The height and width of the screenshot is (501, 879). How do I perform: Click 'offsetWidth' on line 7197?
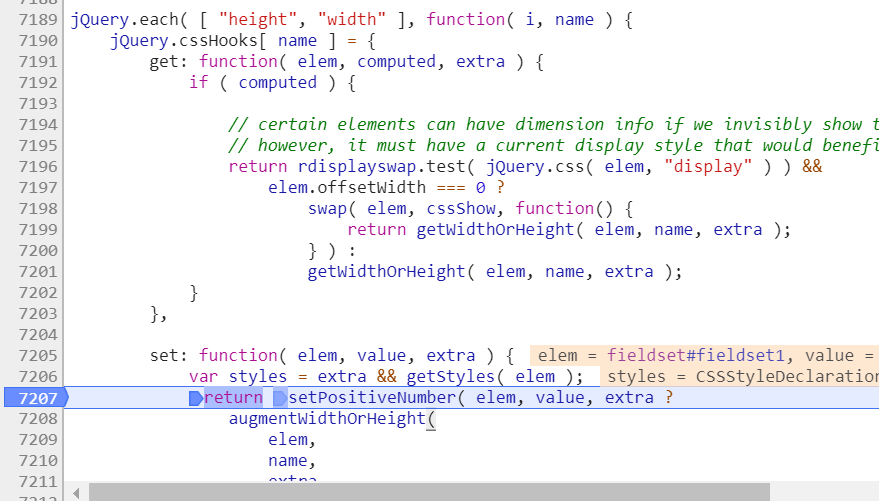(372, 187)
